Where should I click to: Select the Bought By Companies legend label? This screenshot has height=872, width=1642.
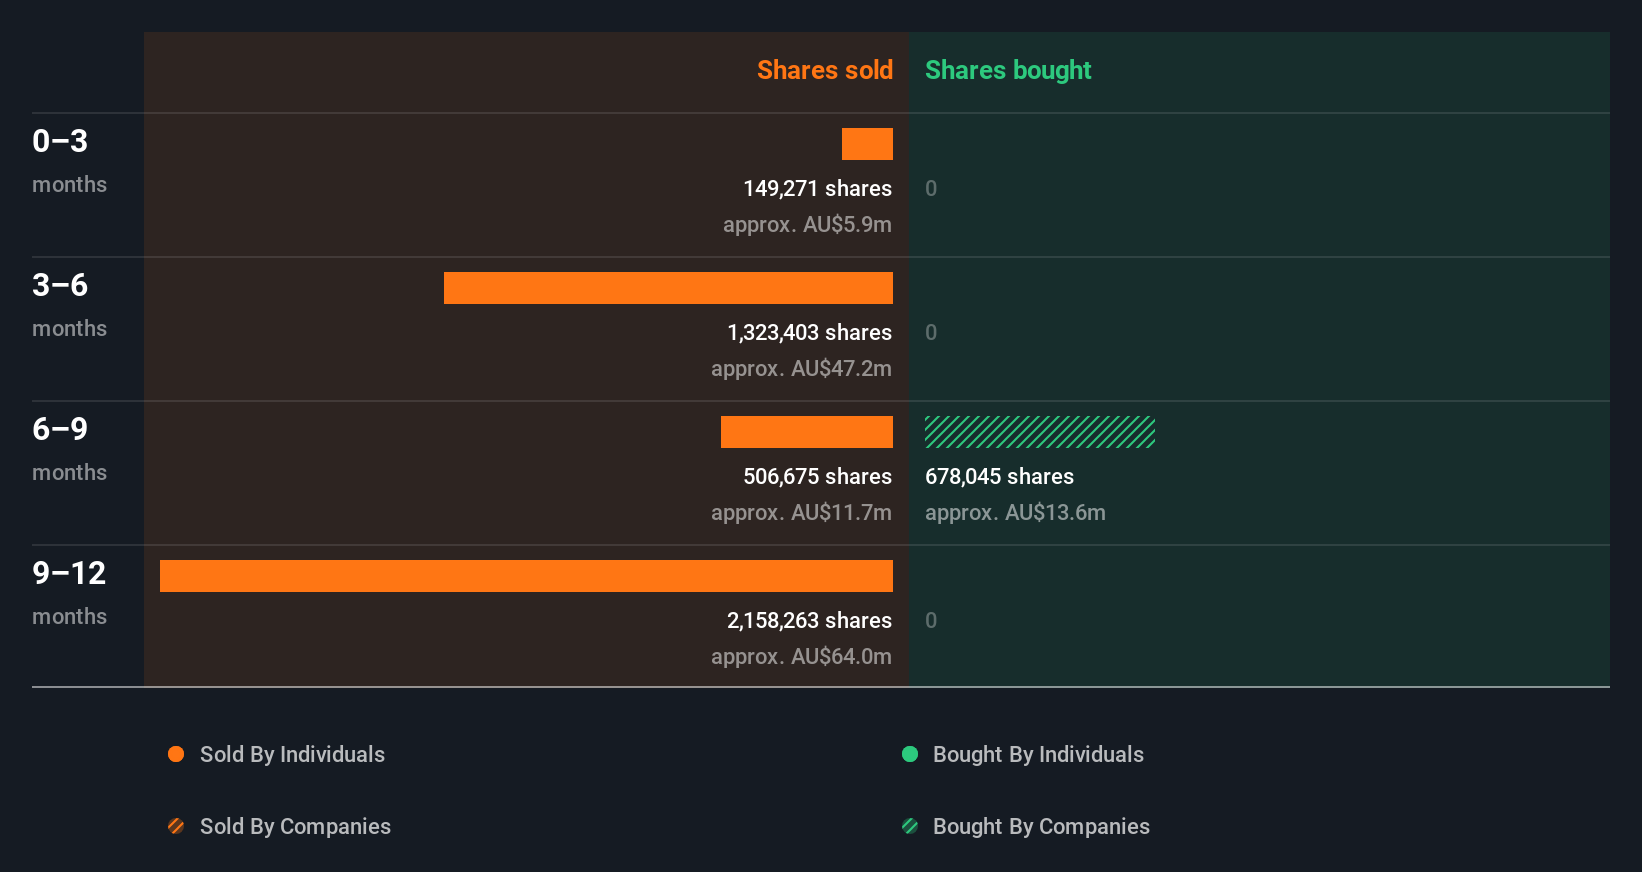pyautogui.click(x=1041, y=826)
